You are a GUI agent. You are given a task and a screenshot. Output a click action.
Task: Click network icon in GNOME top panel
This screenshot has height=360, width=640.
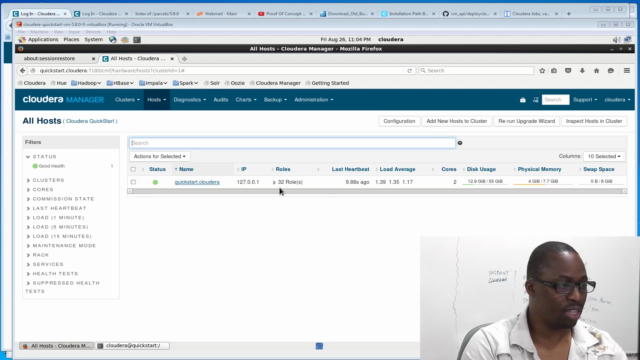628,40
